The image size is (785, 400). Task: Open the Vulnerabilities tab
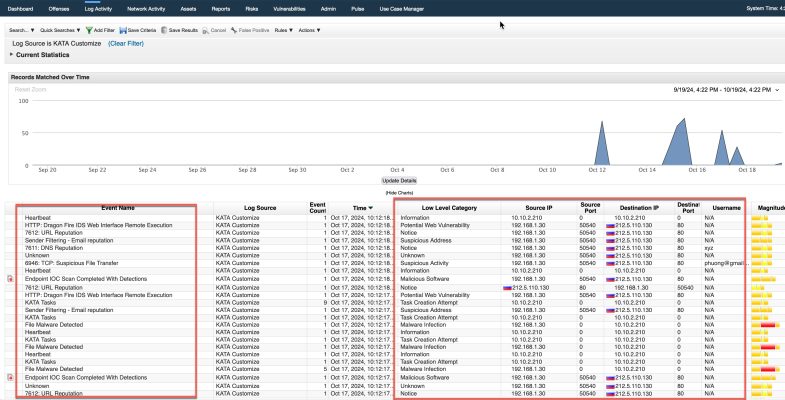[x=289, y=9]
